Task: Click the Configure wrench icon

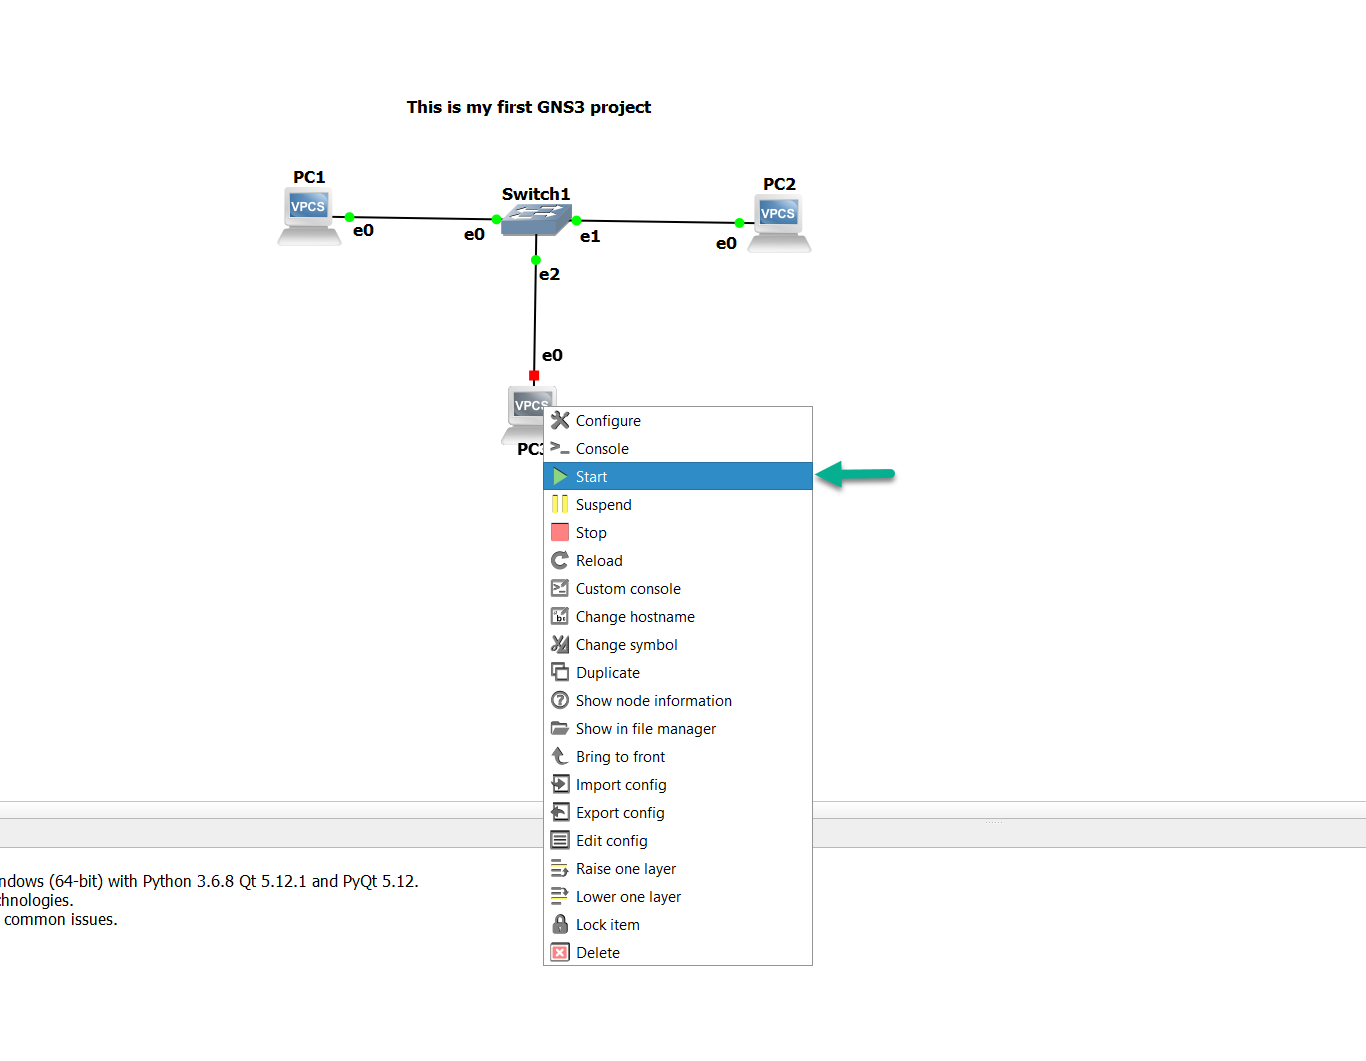Action: 560,420
